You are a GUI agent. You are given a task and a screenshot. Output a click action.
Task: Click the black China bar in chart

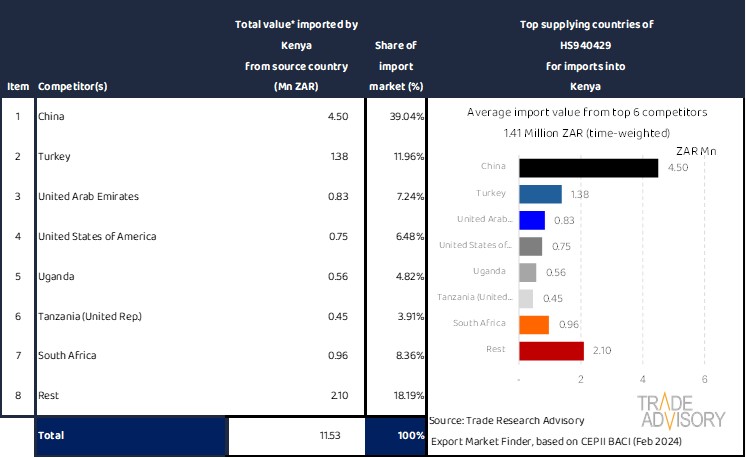(588, 168)
